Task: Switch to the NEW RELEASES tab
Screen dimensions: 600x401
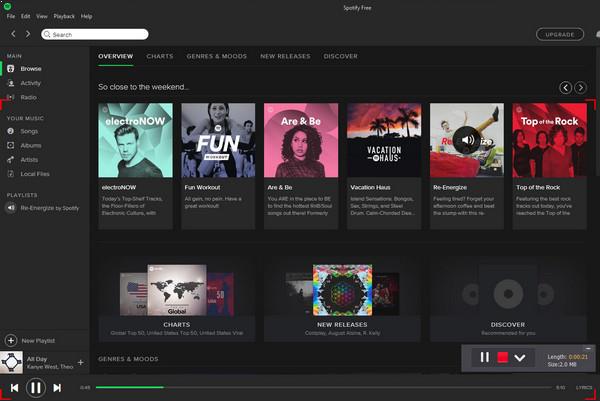Action: (285, 56)
